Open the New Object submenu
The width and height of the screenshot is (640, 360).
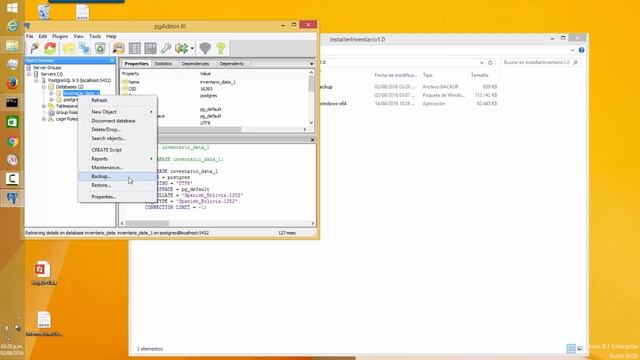[118, 112]
